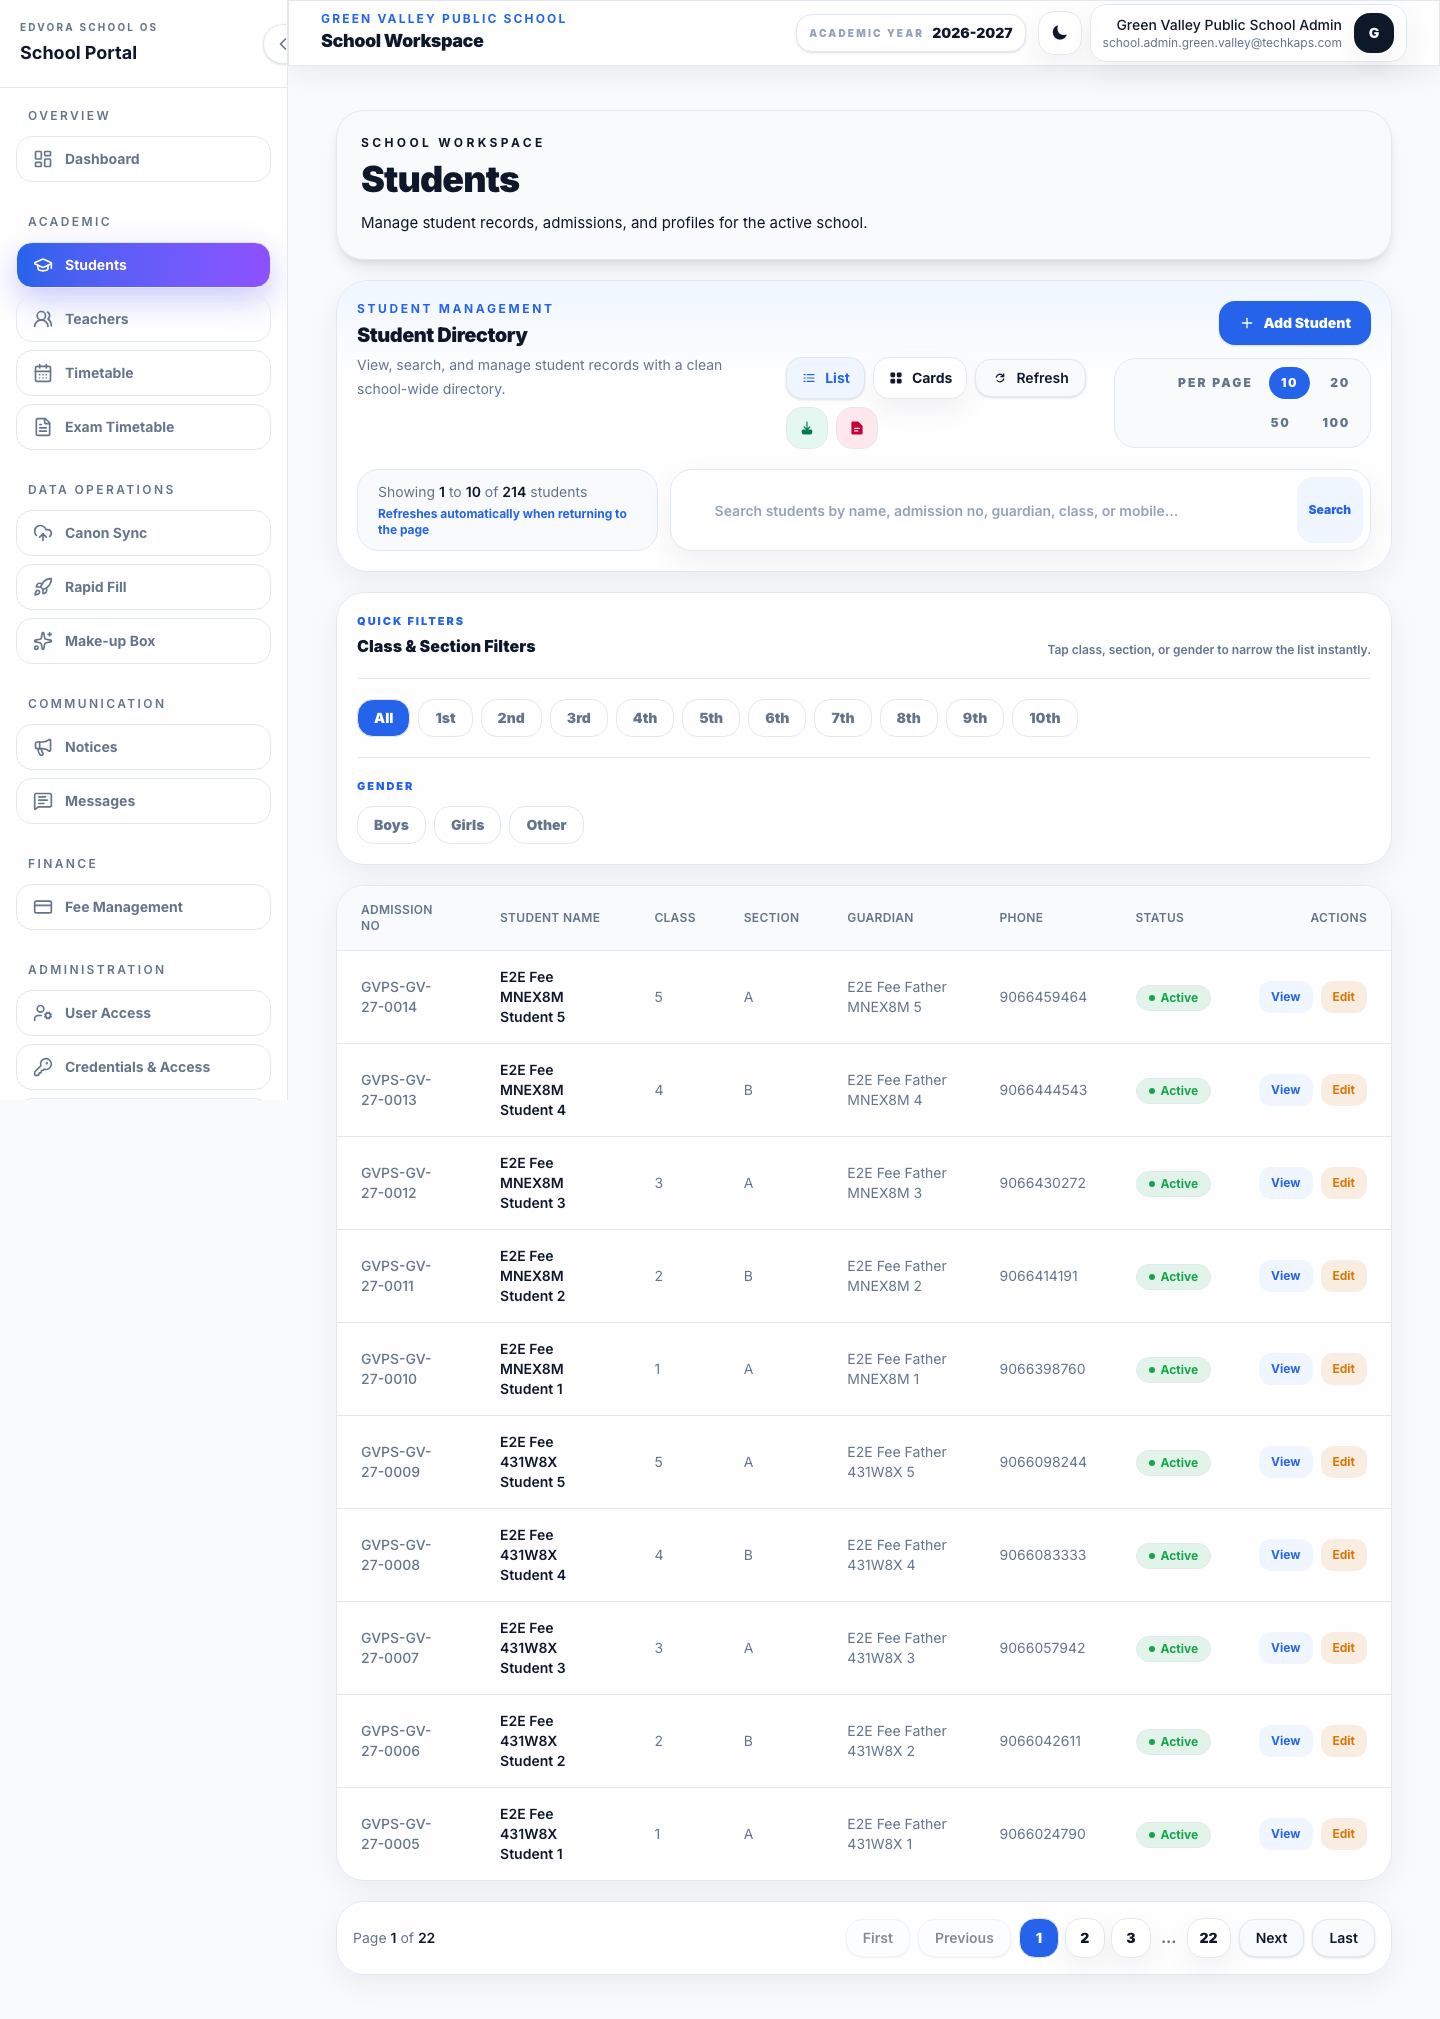Switch to Cards view
Screen dimensions: 1440x2019
coord(920,378)
